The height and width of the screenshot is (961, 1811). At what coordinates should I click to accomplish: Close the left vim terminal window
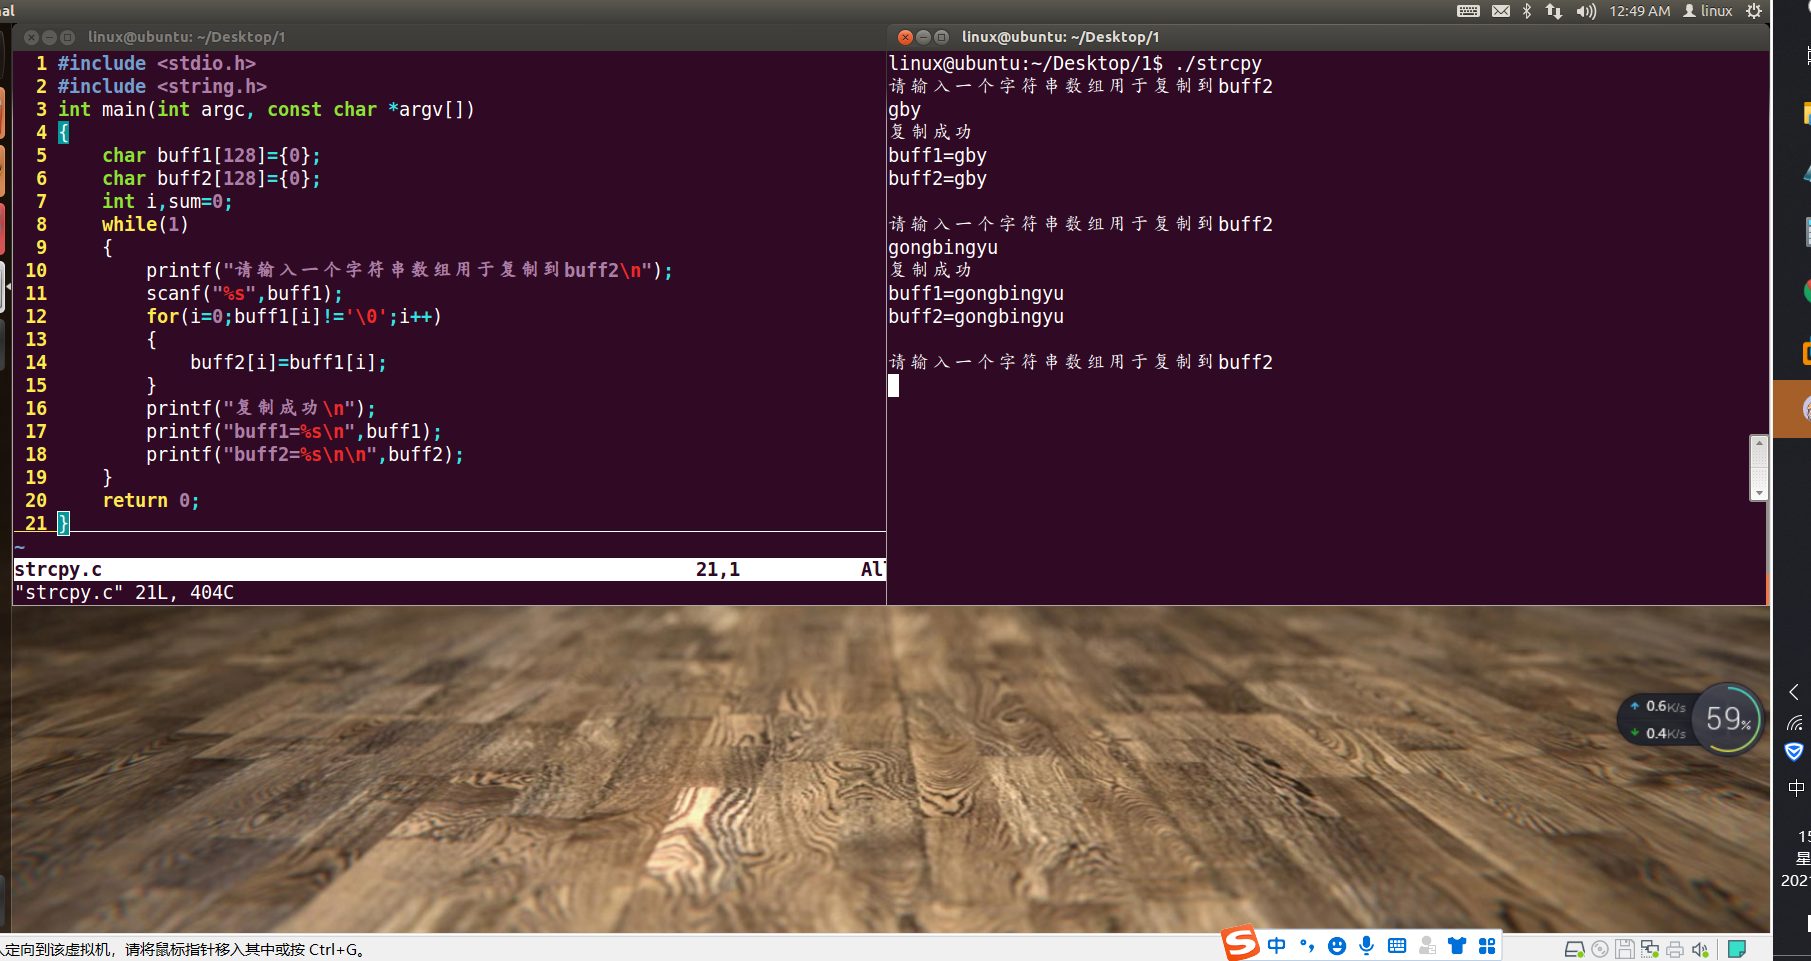pos(31,37)
